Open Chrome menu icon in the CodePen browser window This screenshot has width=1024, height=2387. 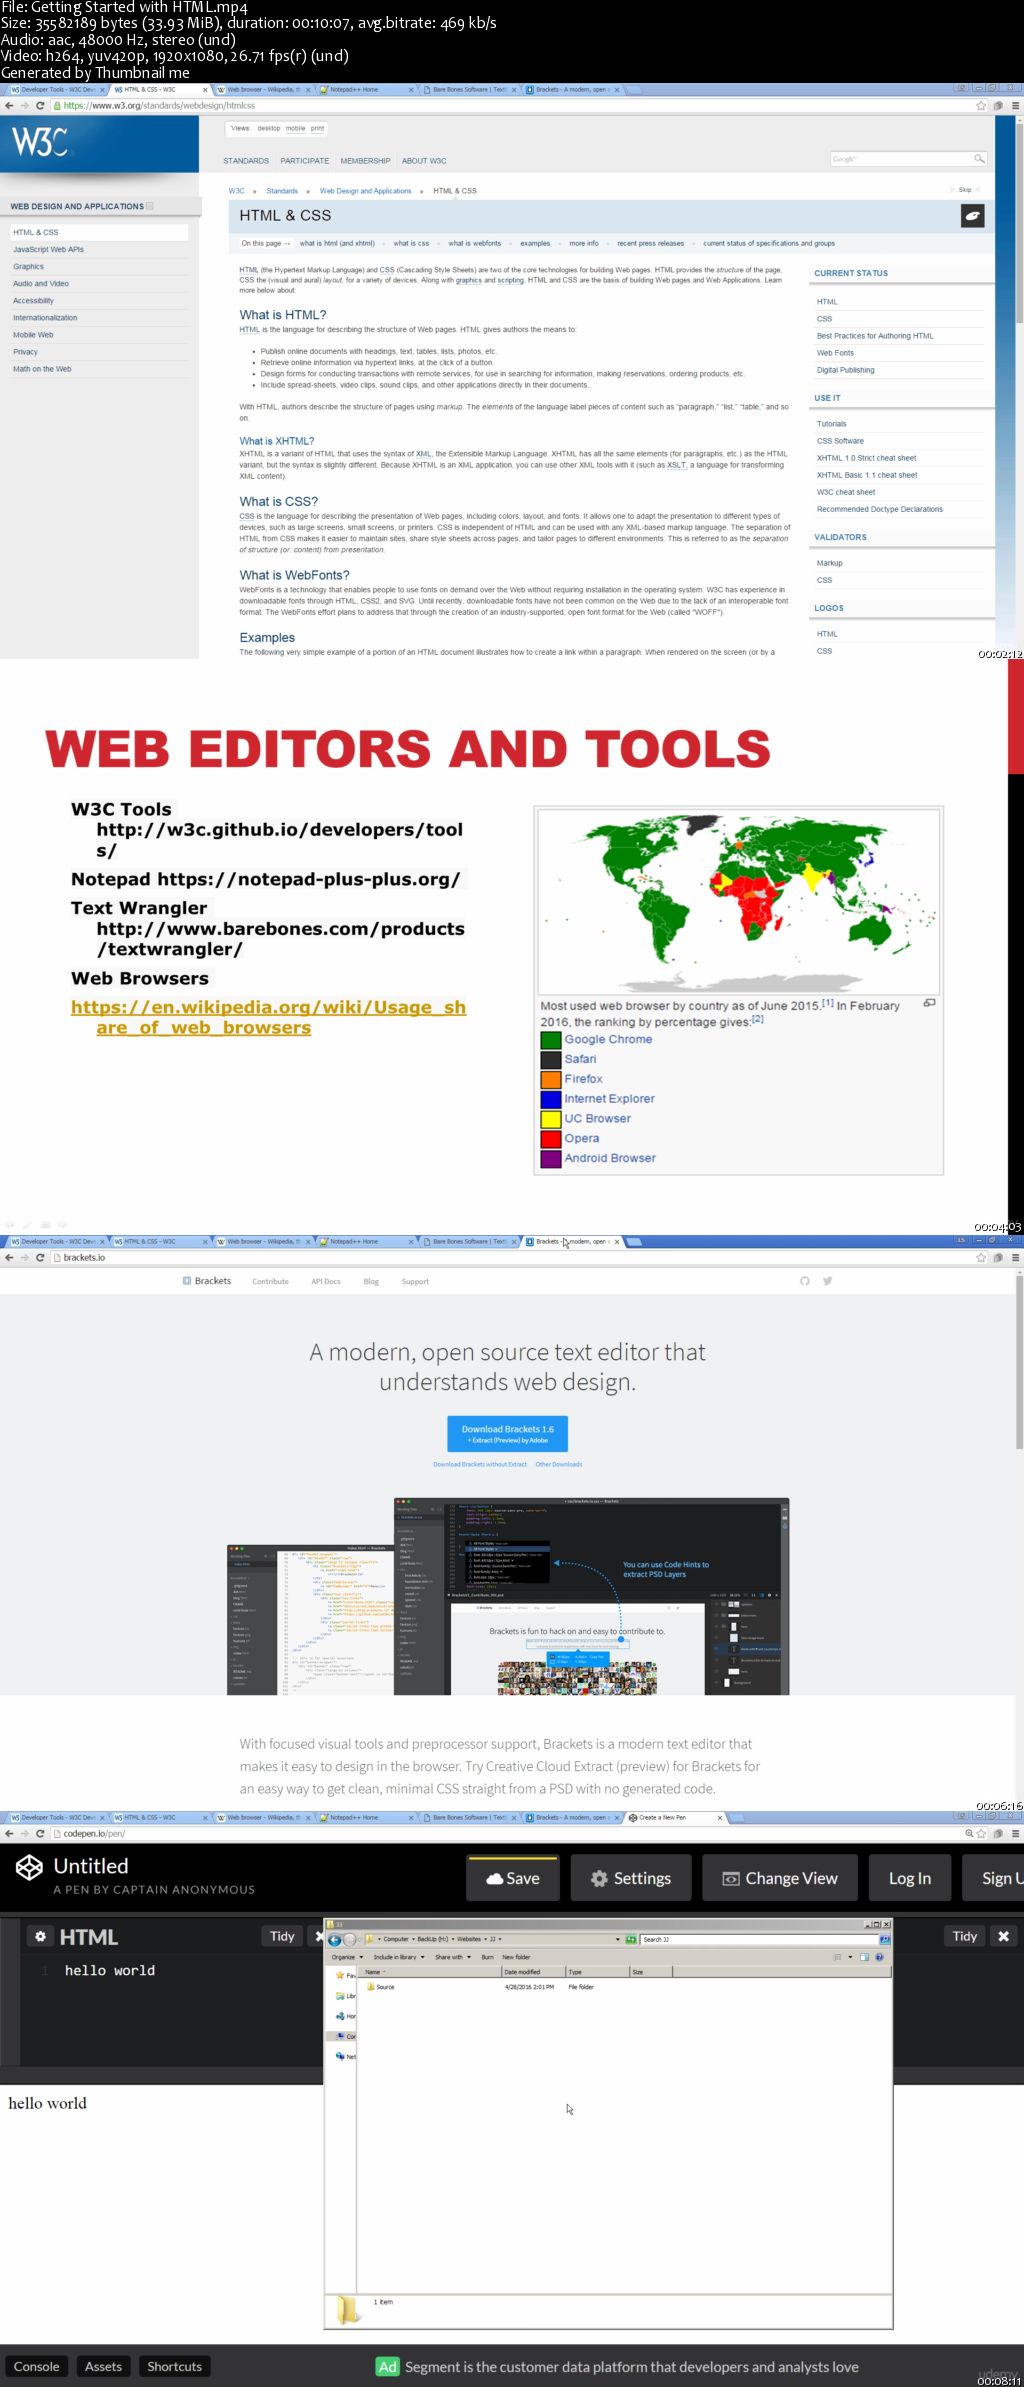pos(1015,1833)
